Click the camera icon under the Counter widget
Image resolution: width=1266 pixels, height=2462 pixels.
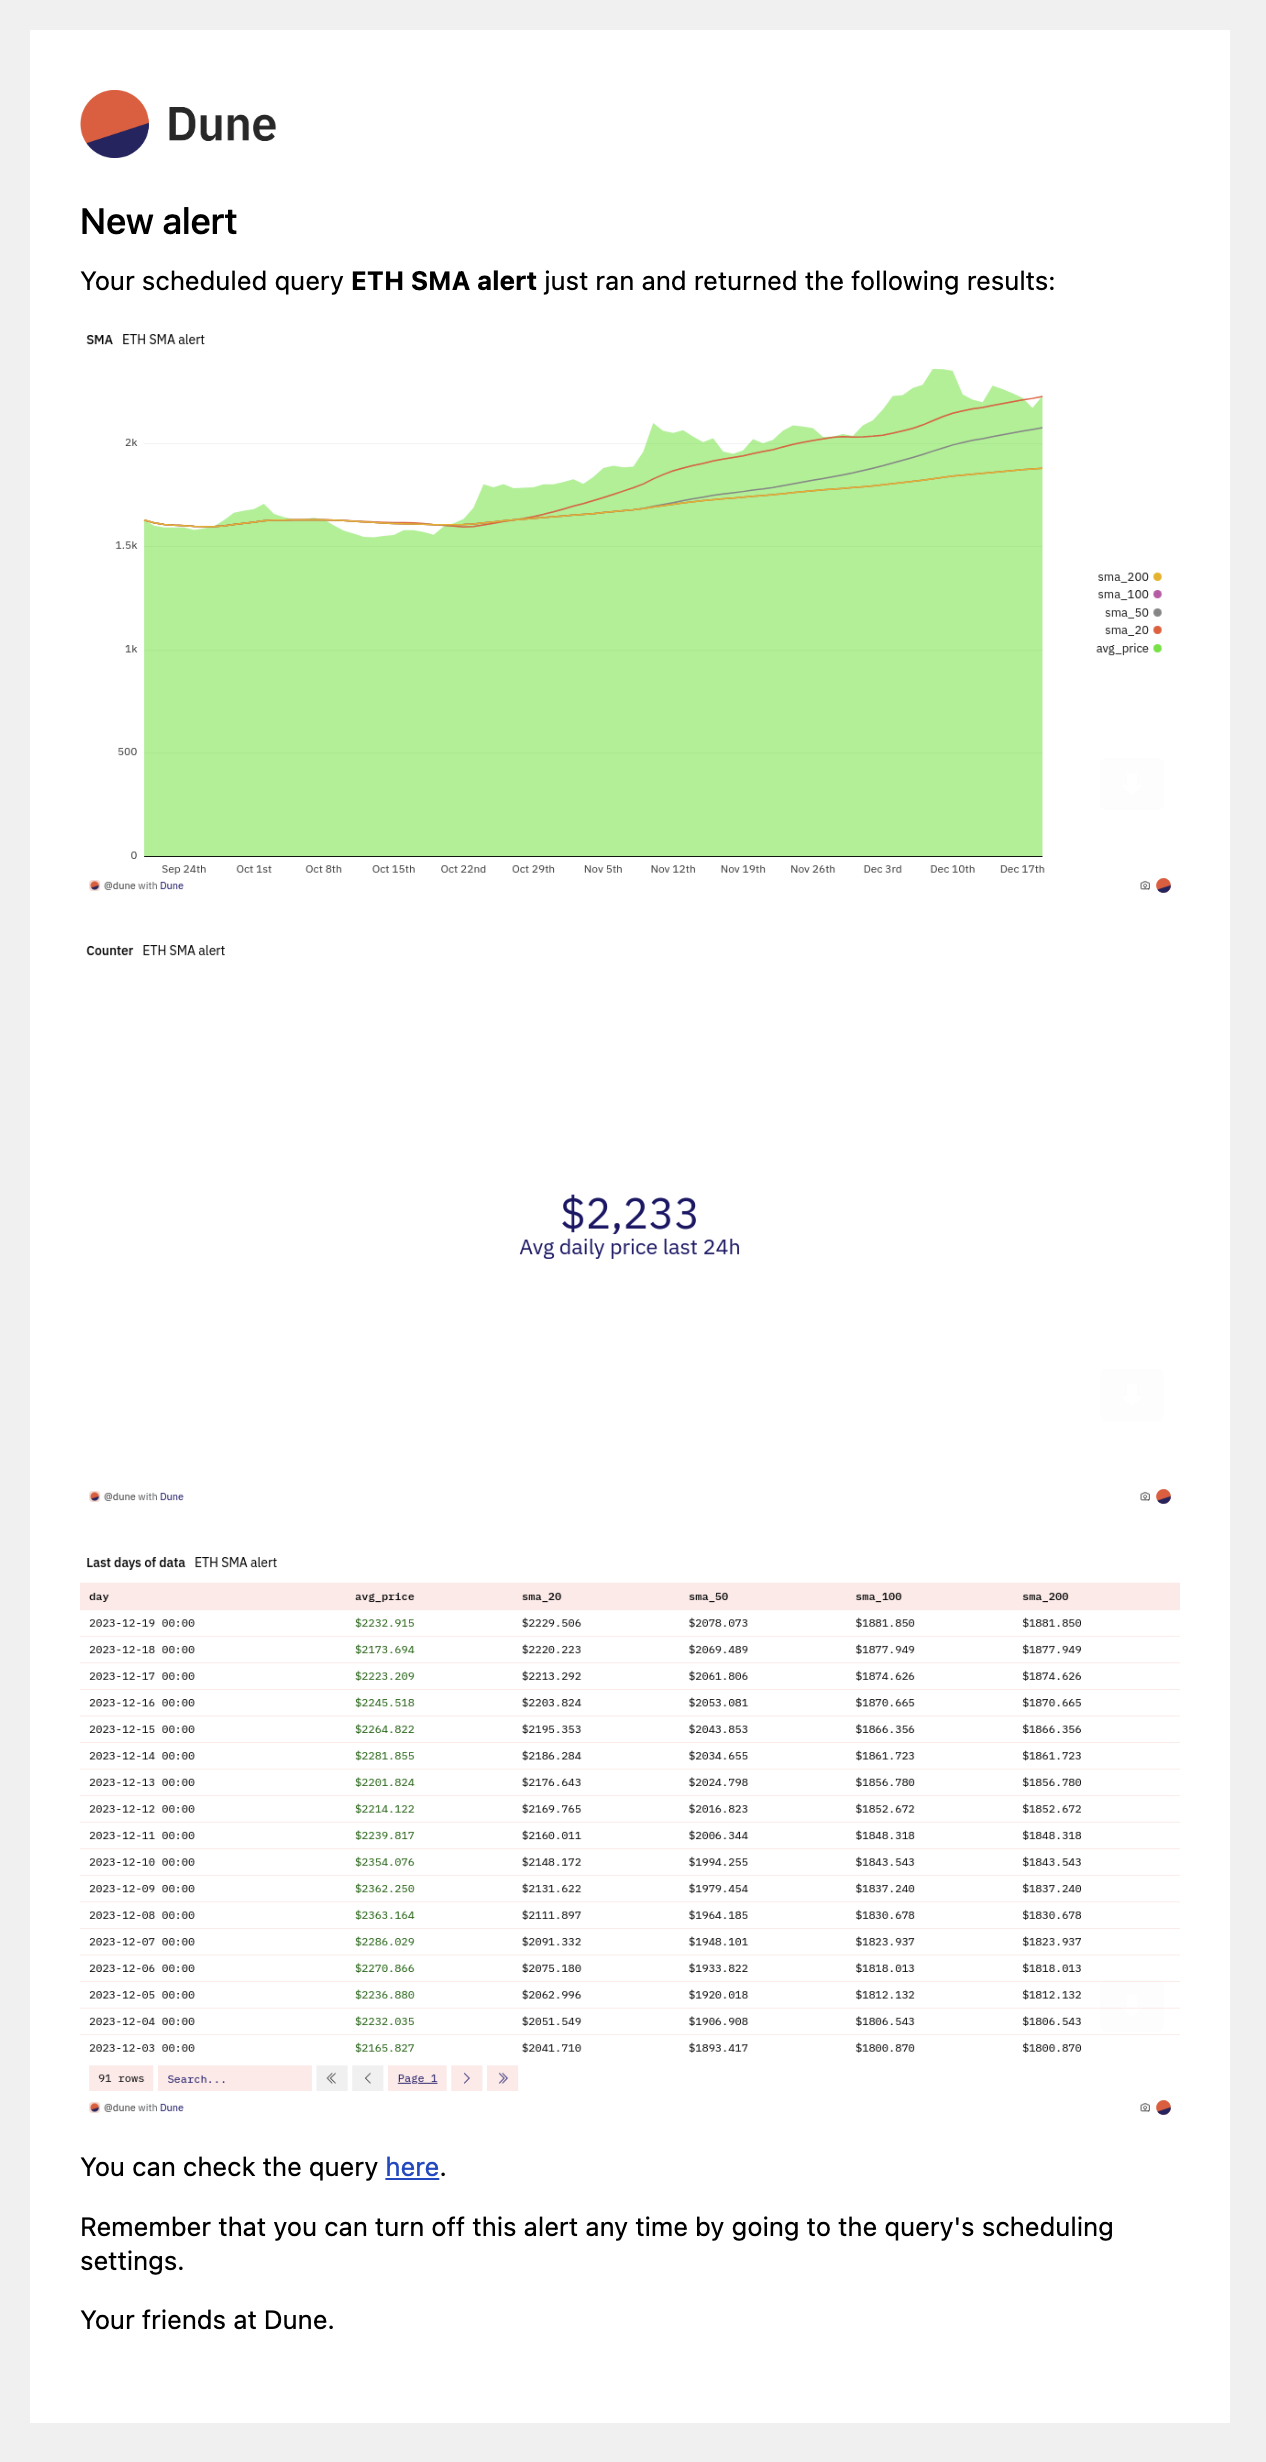click(x=1145, y=1497)
